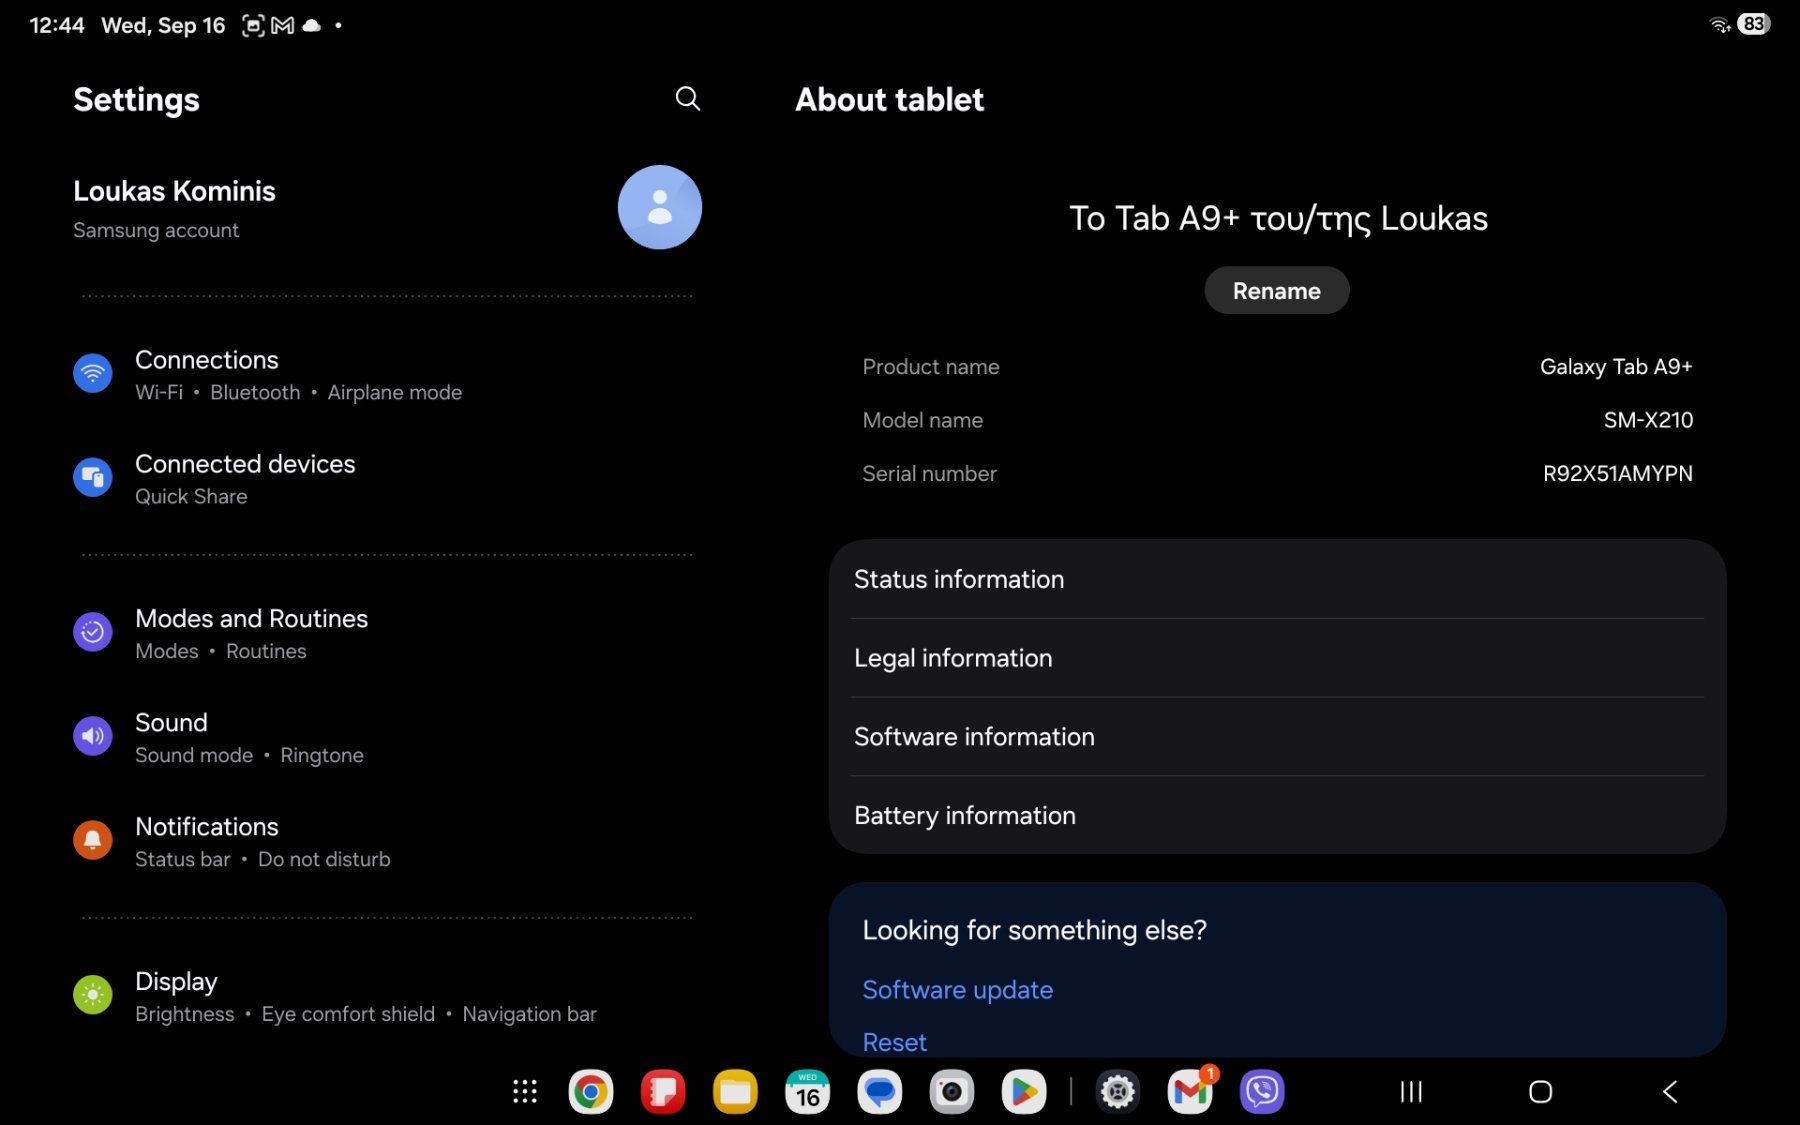Open Loukas Kominis Samsung account
This screenshot has height=1125, width=1800.
coord(387,208)
